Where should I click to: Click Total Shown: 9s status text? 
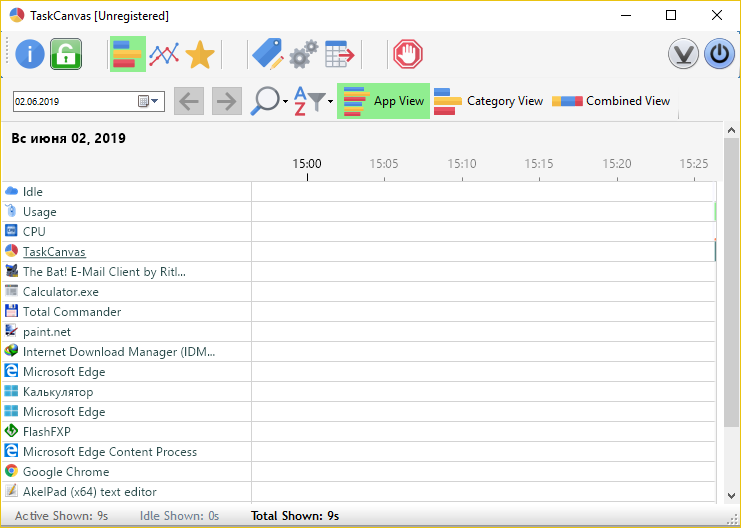295,516
